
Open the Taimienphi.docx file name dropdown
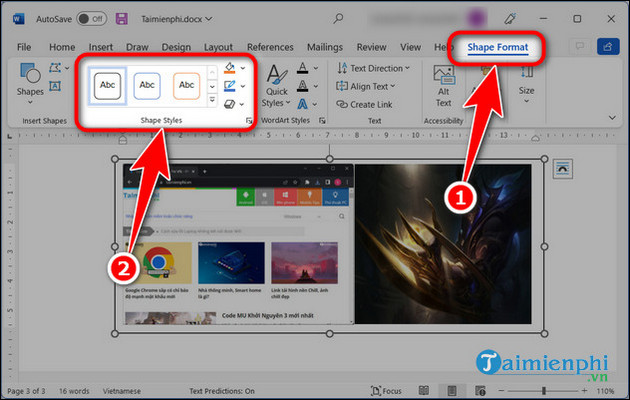click(176, 19)
